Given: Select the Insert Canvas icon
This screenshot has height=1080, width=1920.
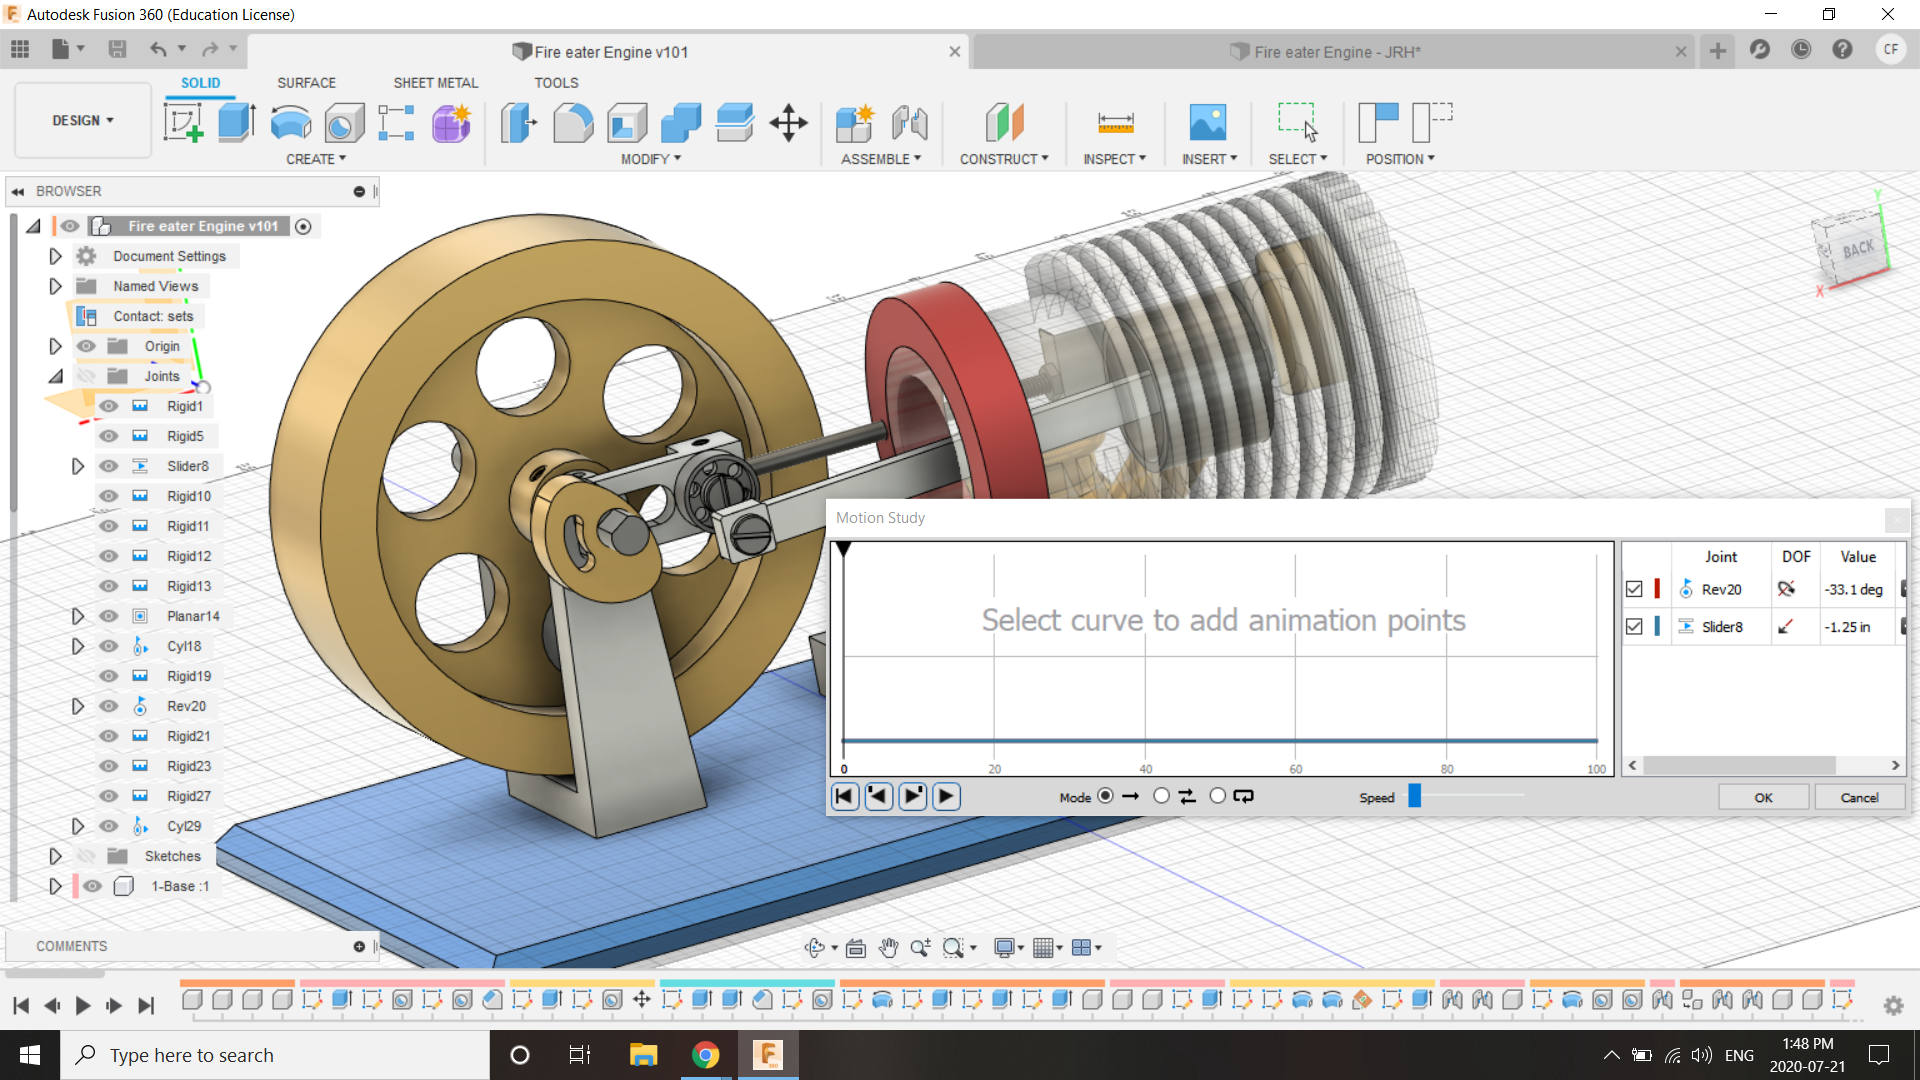Looking at the screenshot, I should [x=1209, y=122].
